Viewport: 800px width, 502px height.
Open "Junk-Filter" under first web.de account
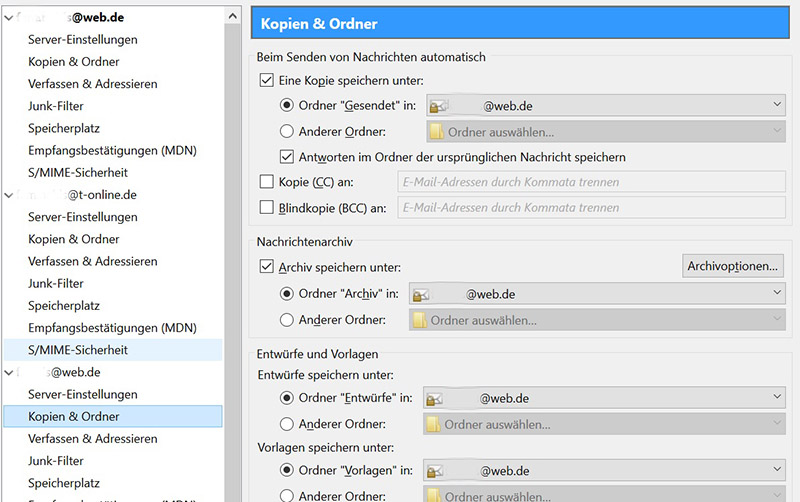(56, 106)
